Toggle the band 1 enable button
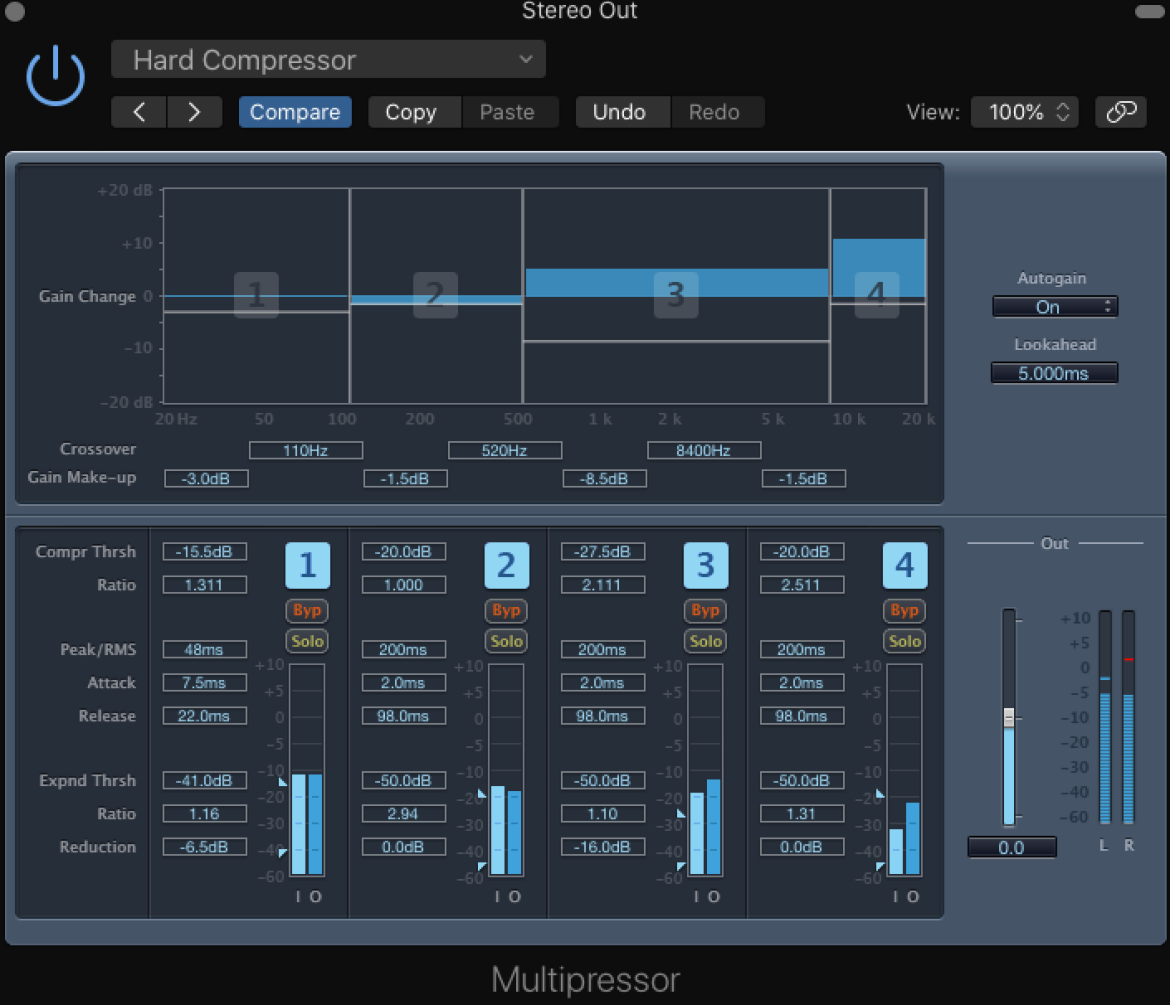 [x=307, y=566]
